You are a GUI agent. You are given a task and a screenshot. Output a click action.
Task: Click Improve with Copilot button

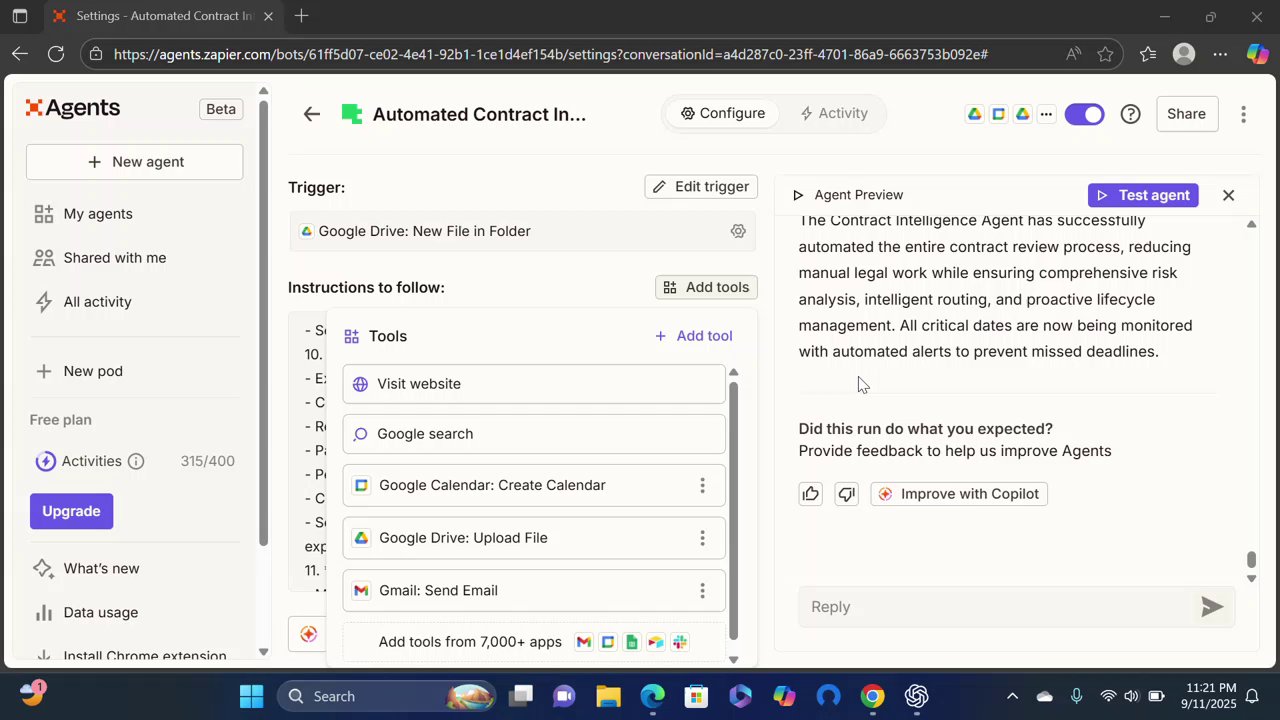click(959, 494)
